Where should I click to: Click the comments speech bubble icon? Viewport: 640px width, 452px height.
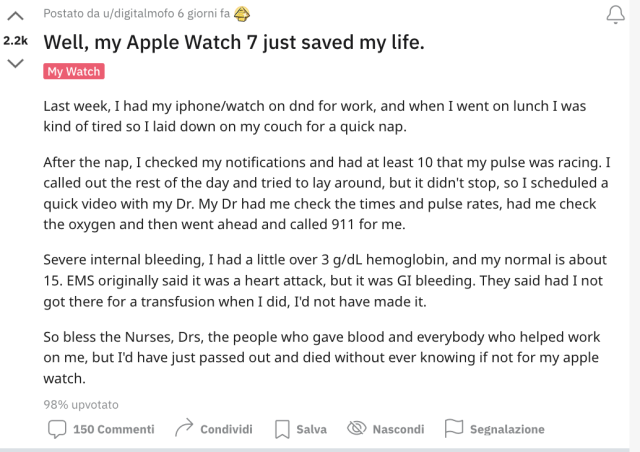pos(58,428)
